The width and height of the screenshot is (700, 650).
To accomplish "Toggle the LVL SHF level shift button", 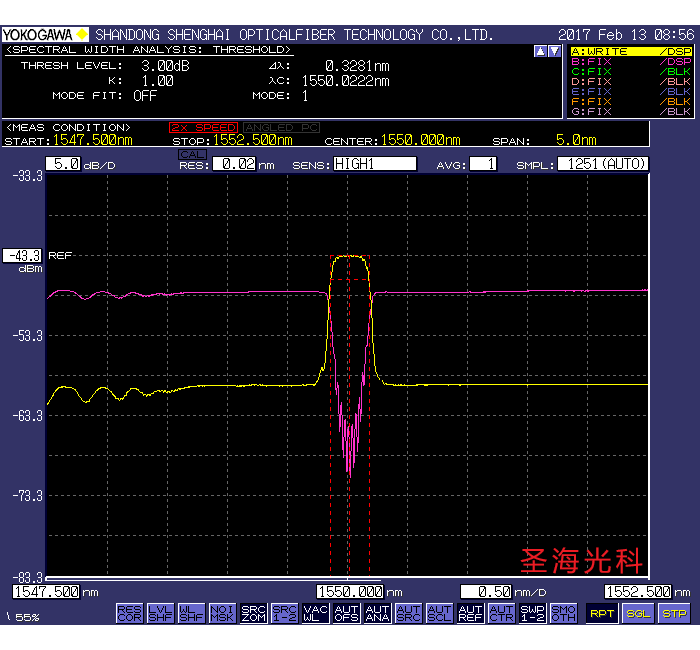I will (x=160, y=612).
